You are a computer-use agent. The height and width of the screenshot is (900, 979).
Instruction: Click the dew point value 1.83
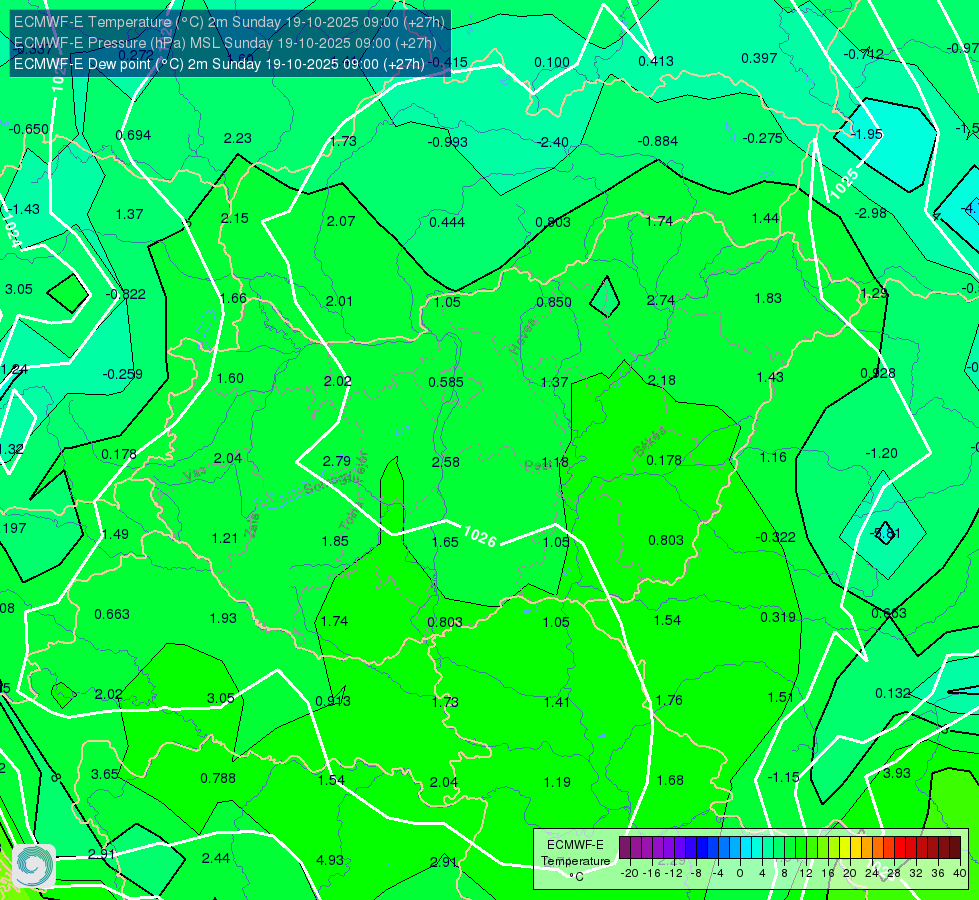coord(768,298)
